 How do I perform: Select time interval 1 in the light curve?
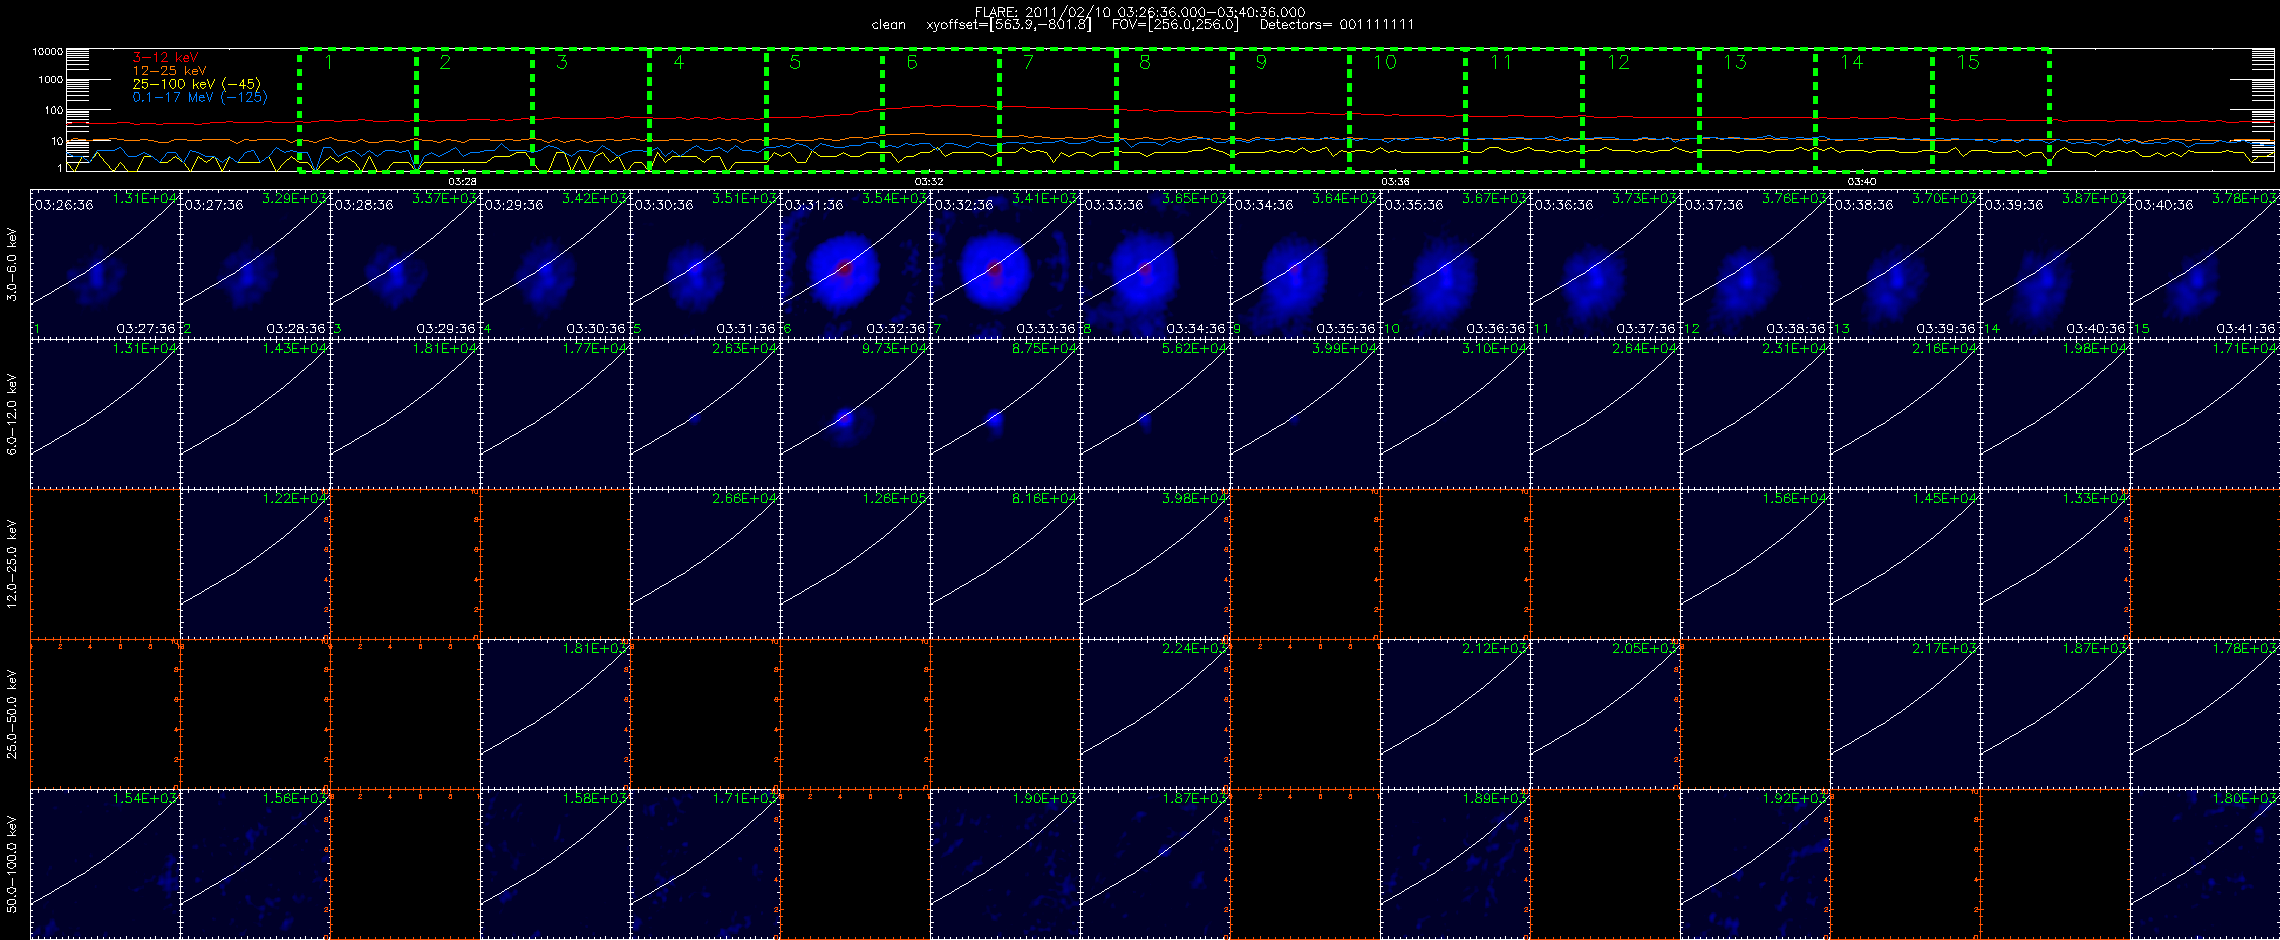coord(358,109)
